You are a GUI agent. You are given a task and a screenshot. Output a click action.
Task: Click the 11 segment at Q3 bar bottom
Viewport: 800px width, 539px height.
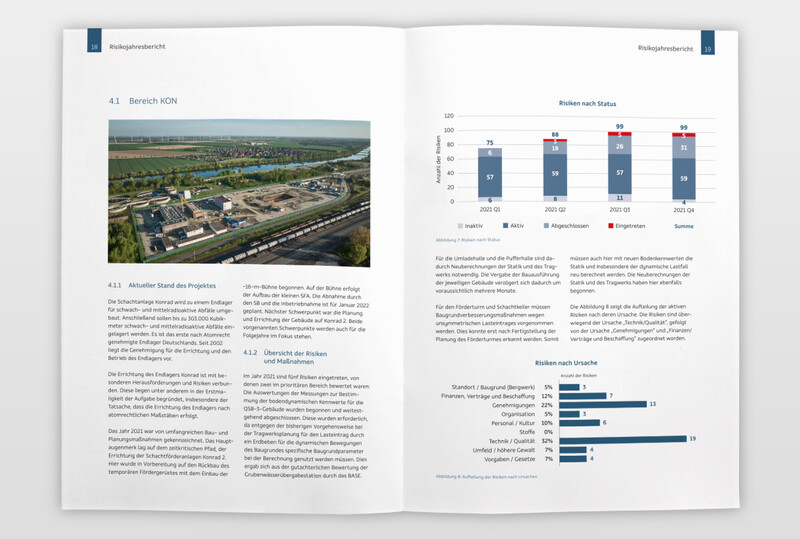pos(619,198)
